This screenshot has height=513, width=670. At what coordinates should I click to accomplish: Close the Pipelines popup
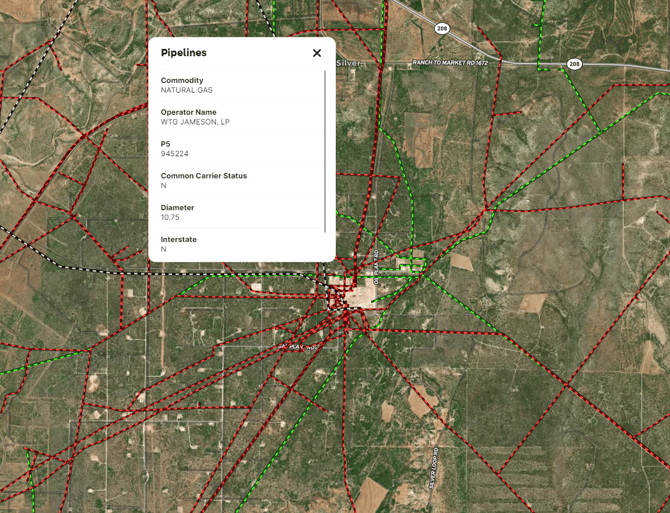(317, 53)
